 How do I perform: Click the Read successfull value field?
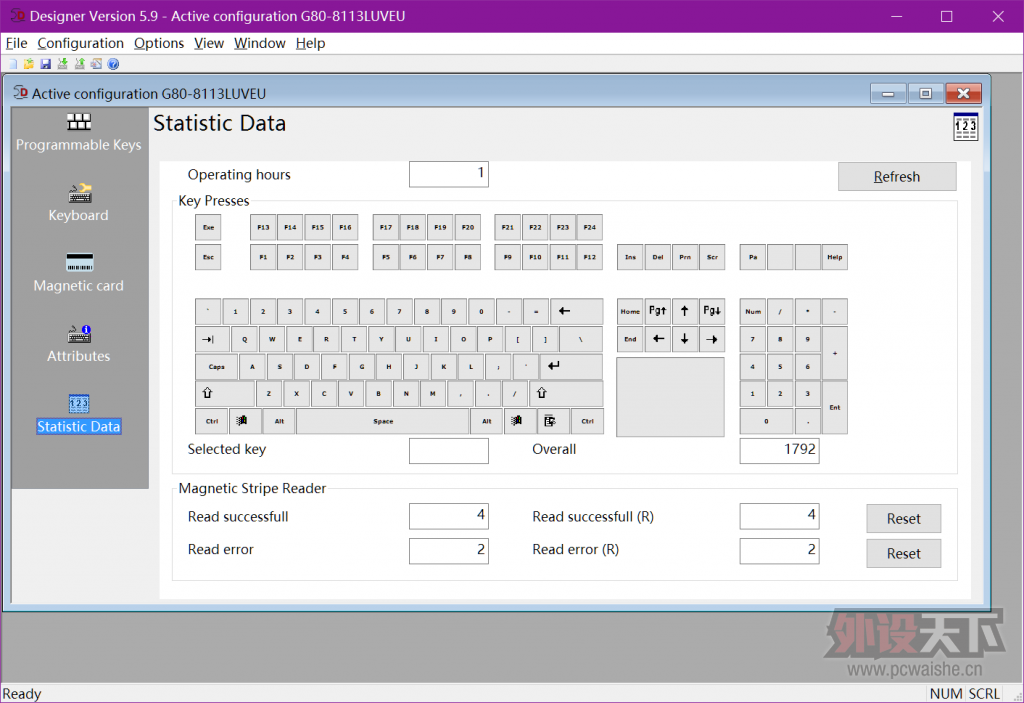point(449,516)
